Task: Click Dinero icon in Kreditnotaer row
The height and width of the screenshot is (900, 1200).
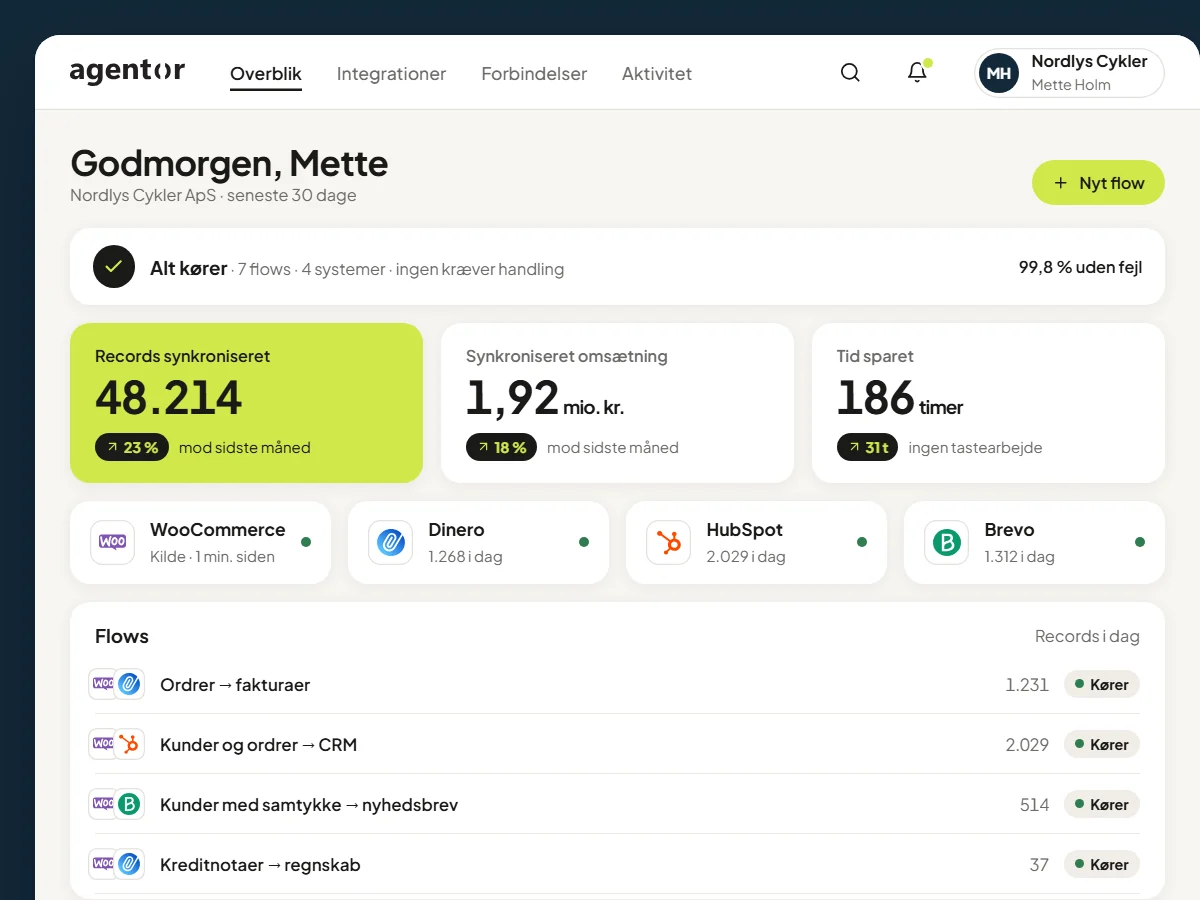Action: coord(129,864)
